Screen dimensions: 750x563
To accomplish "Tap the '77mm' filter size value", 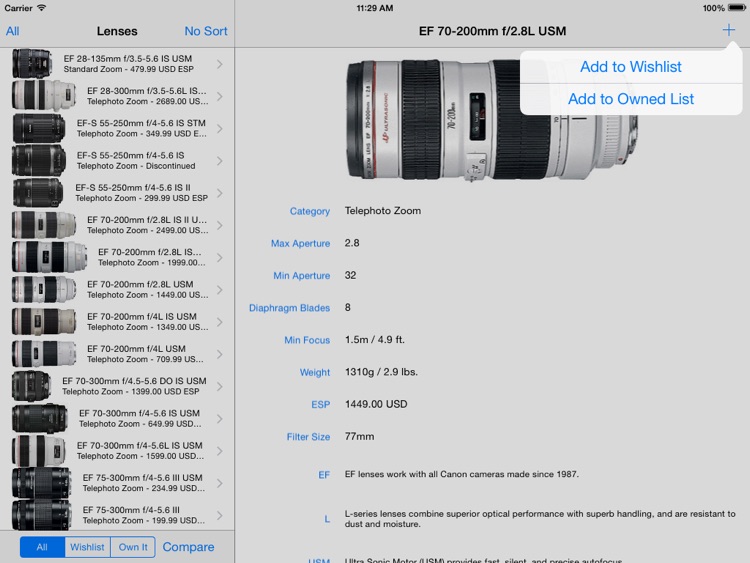I will 359,436.
